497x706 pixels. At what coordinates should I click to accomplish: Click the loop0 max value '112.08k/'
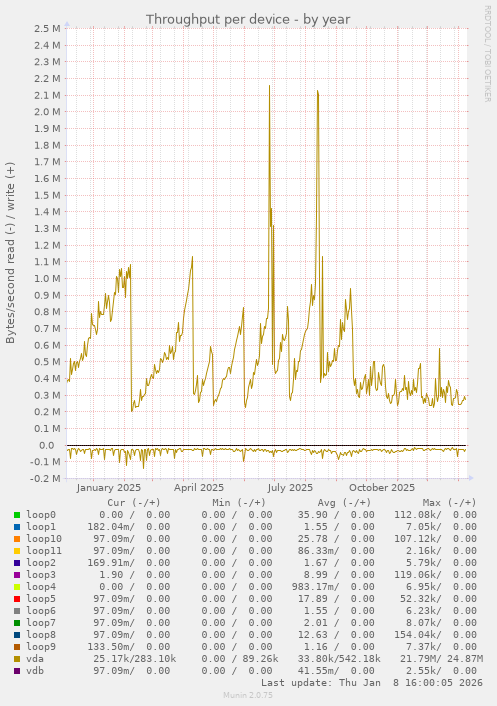click(x=418, y=515)
